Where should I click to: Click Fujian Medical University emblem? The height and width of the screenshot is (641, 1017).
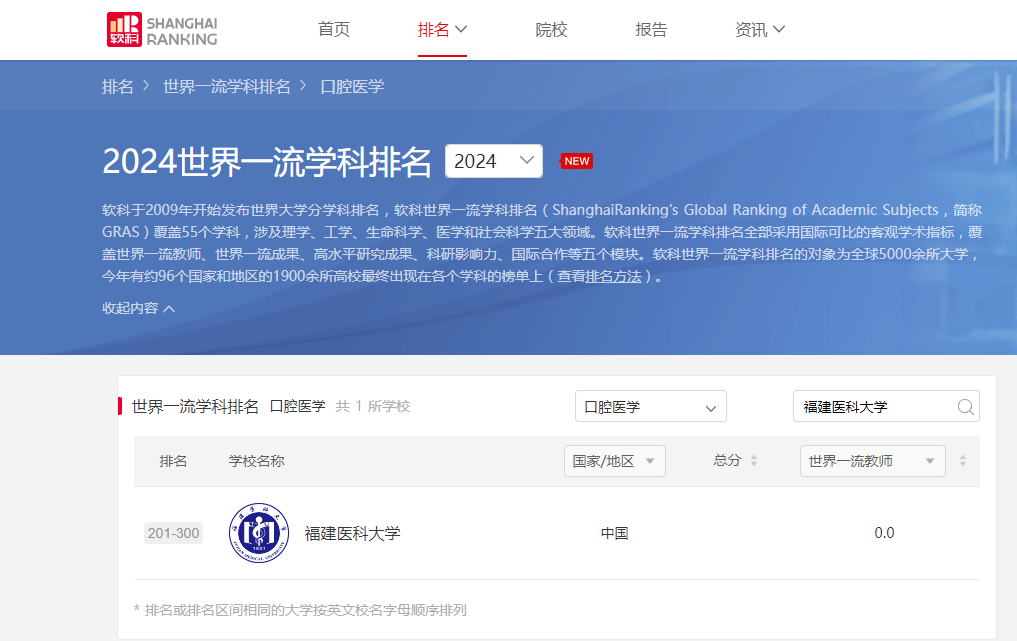coord(258,533)
